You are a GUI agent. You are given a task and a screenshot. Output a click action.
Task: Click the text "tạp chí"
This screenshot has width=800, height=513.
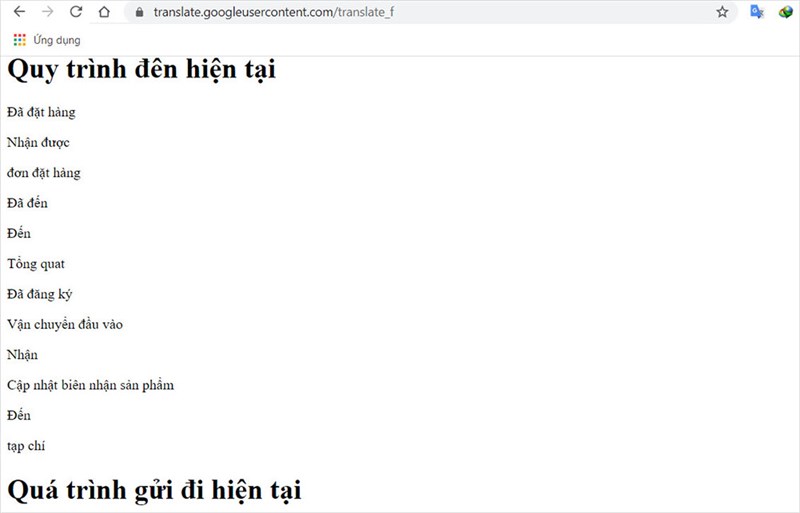coord(26,446)
